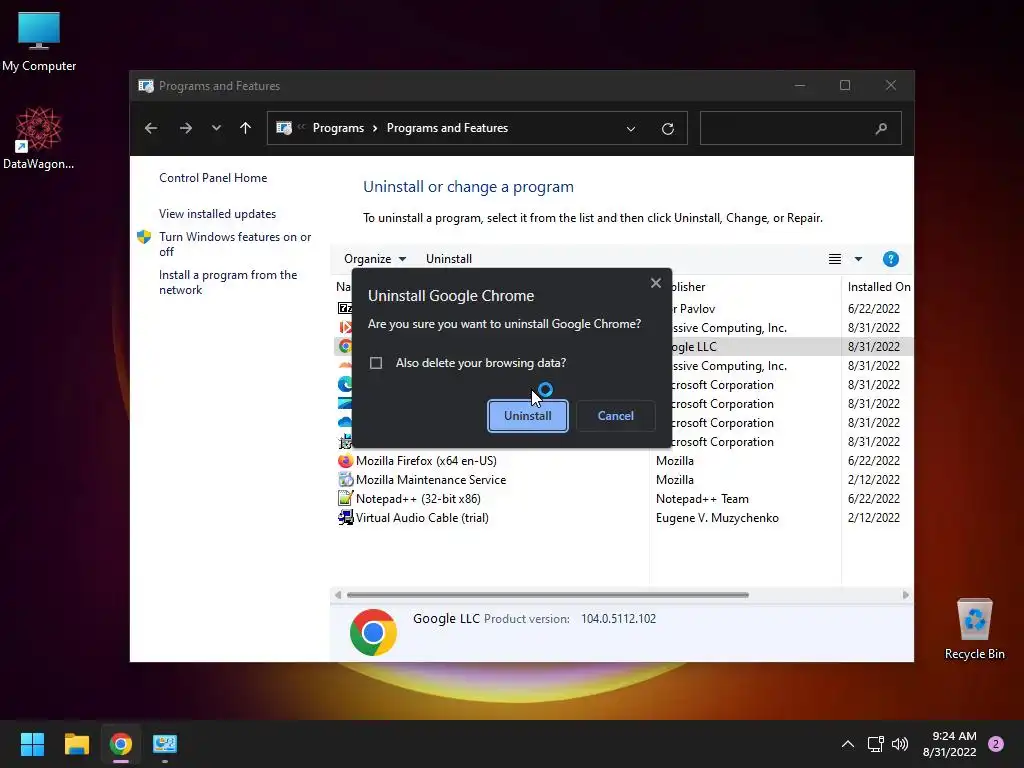This screenshot has height=768, width=1024.
Task: Open network status tray icon
Action: point(875,744)
